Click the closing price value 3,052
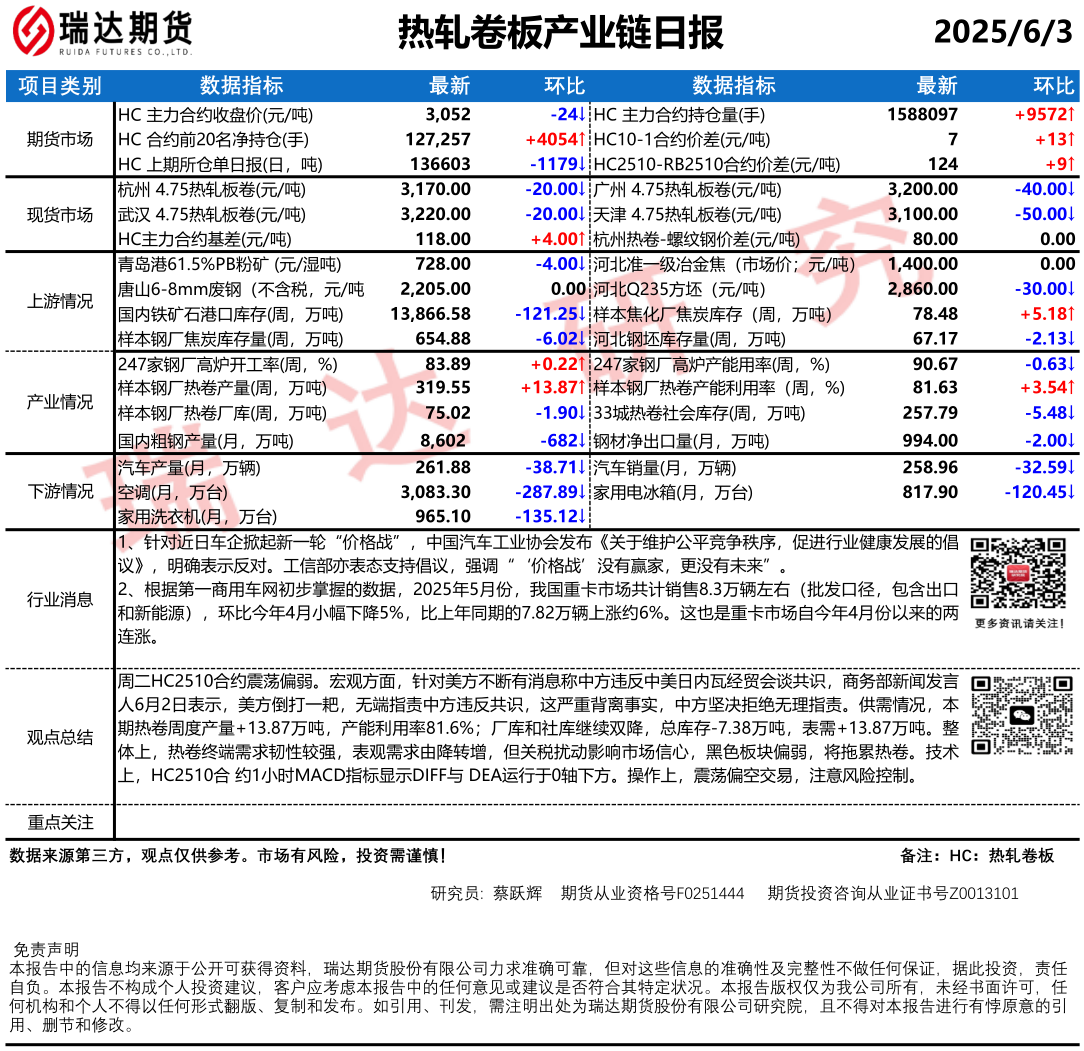Screen dimensions: 1084x1051 coord(448,115)
